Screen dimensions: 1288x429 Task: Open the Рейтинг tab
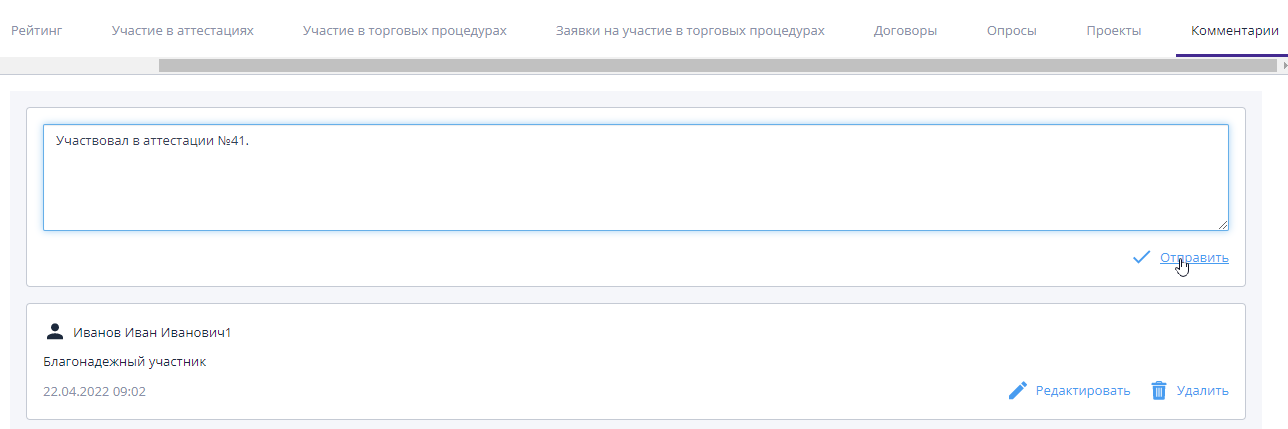(x=37, y=31)
